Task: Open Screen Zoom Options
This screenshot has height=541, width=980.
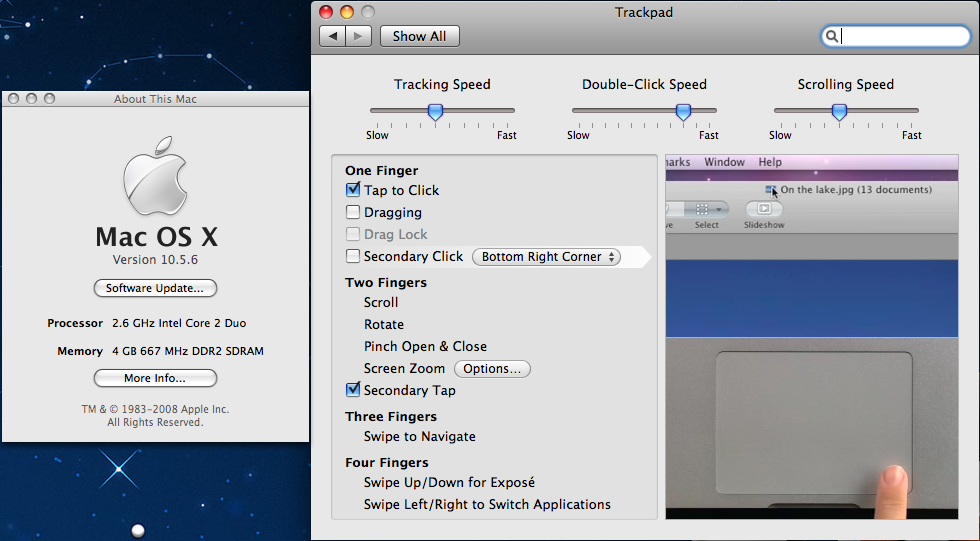Action: tap(492, 369)
